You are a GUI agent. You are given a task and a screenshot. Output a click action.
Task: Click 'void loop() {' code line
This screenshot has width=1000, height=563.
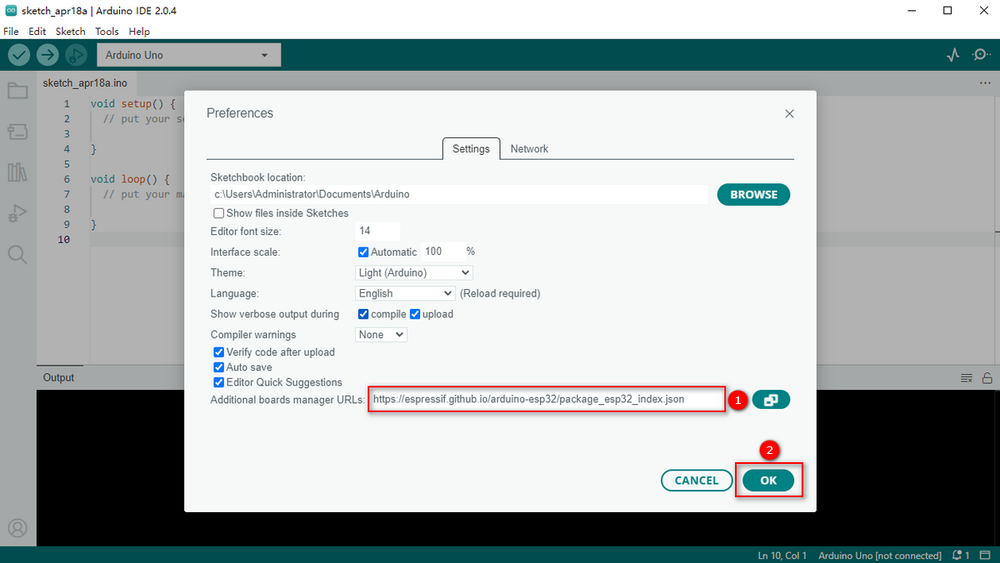[x=130, y=179]
